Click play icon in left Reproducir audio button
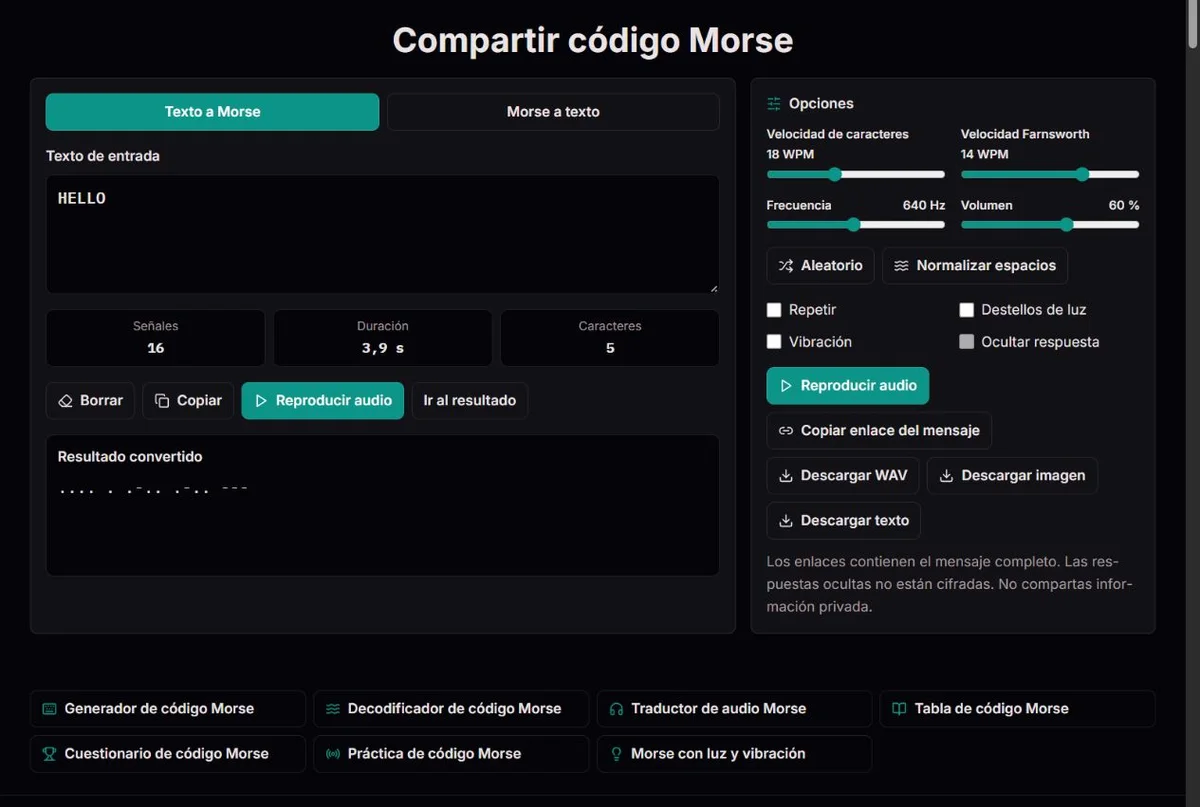 (x=261, y=401)
